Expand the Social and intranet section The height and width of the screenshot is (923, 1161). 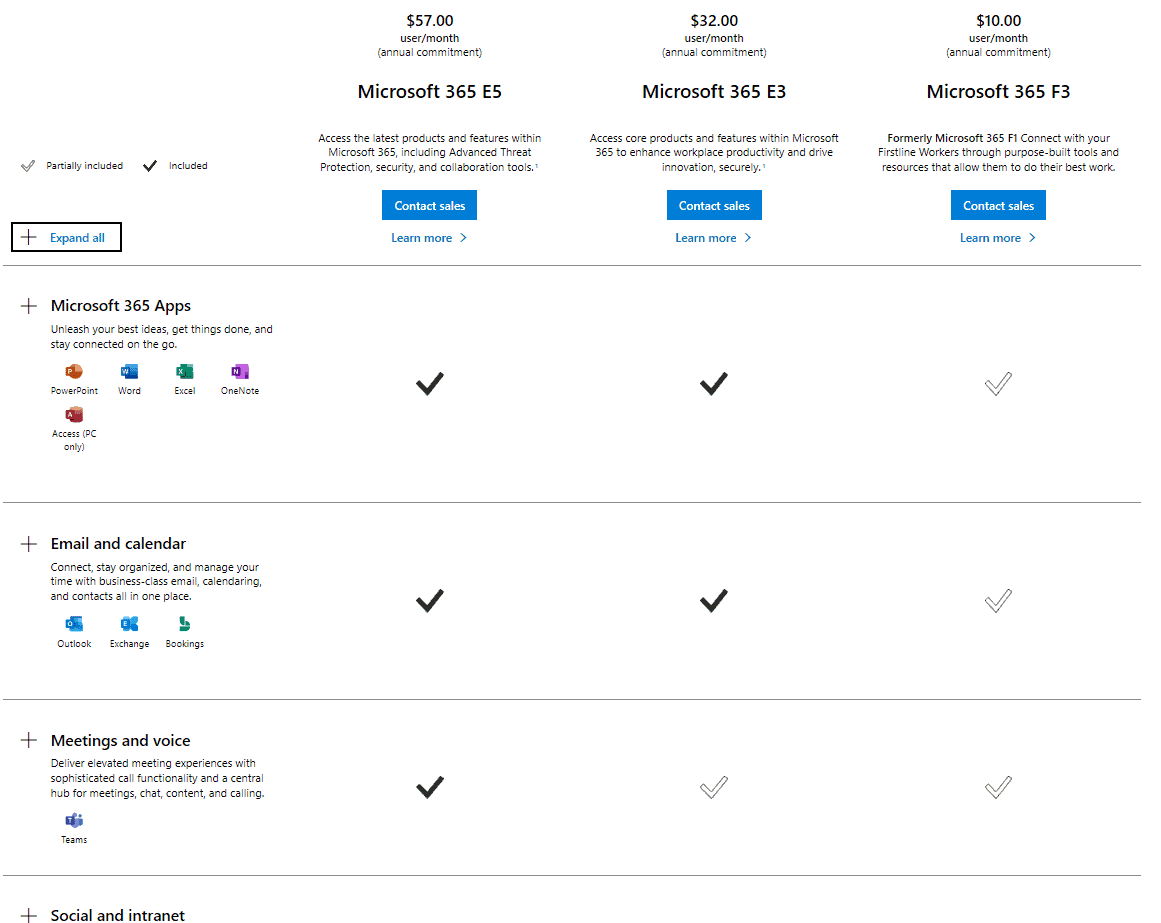tap(29, 914)
